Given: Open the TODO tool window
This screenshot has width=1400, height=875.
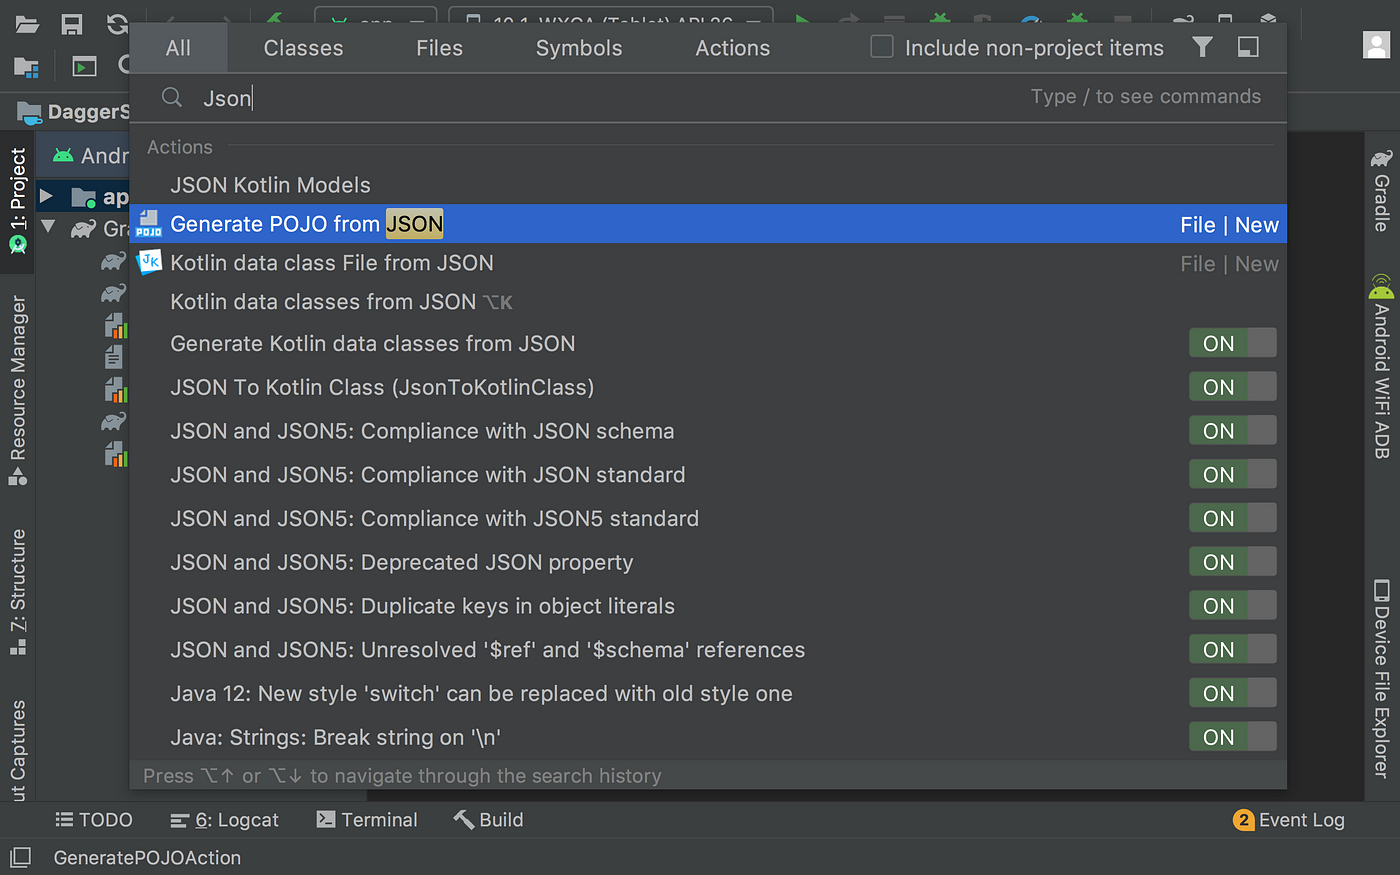Looking at the screenshot, I should (x=94, y=820).
